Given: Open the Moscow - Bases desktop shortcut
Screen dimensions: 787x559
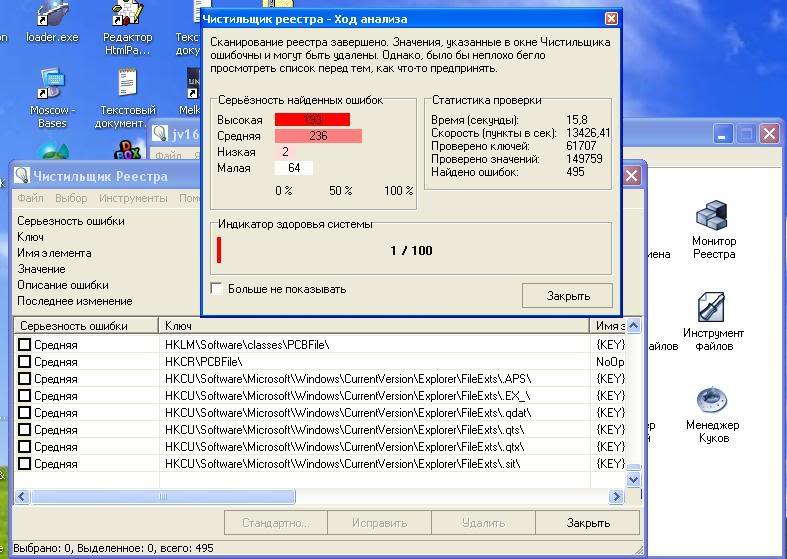Looking at the screenshot, I should tap(52, 98).
